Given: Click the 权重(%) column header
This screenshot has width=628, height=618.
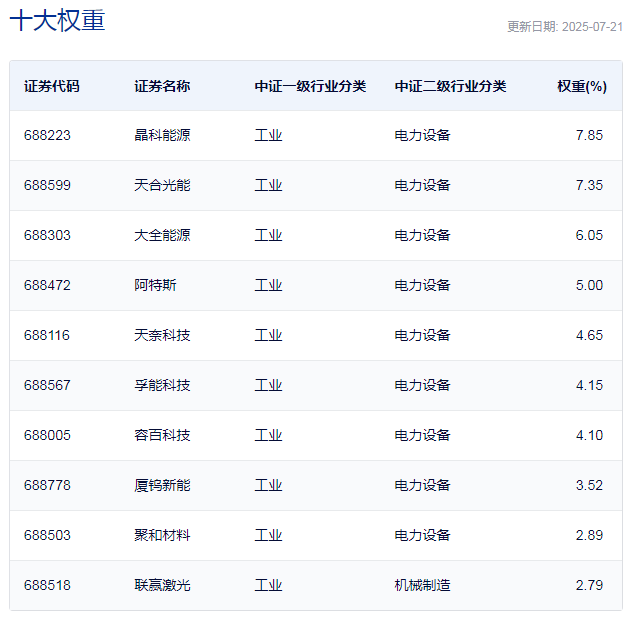Looking at the screenshot, I should (x=582, y=86).
